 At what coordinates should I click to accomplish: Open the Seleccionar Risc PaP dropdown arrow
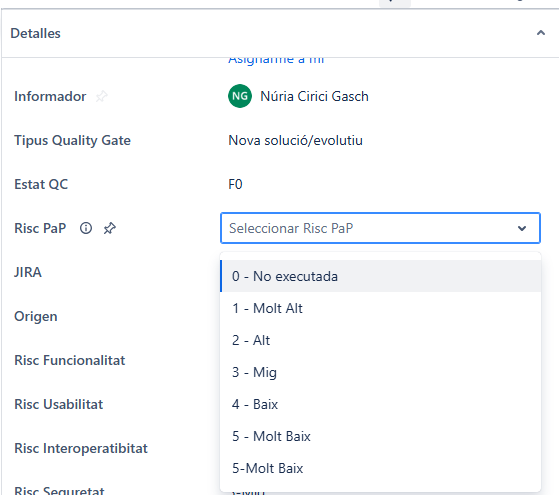click(522, 228)
